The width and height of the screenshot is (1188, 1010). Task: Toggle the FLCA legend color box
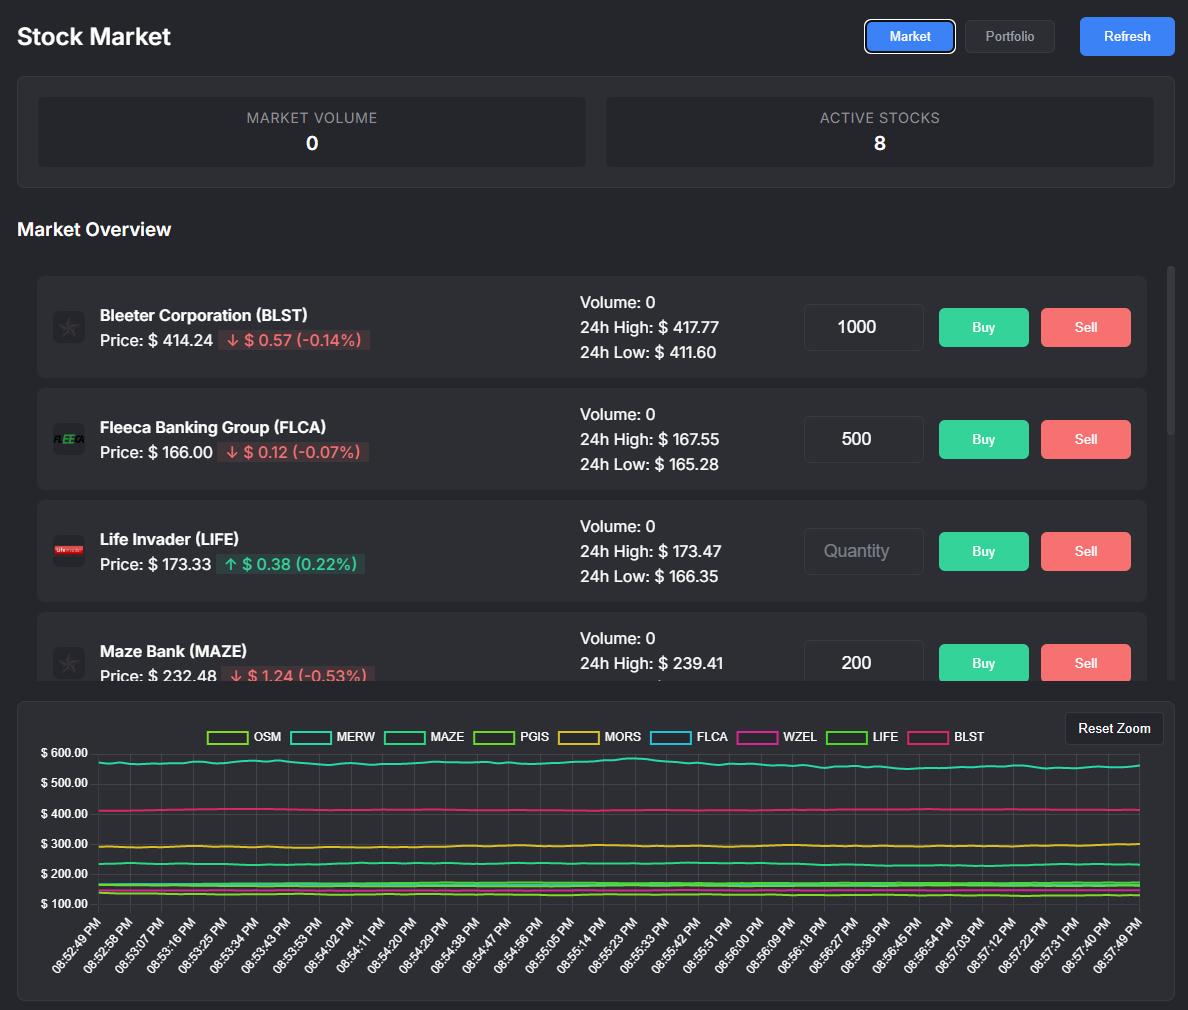(671, 737)
